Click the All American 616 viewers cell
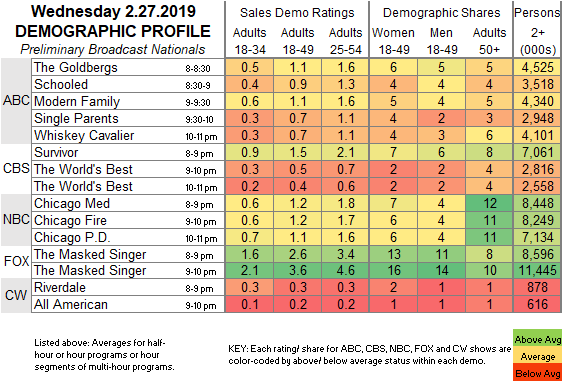Screen dimensions: 562x381 click(538, 304)
